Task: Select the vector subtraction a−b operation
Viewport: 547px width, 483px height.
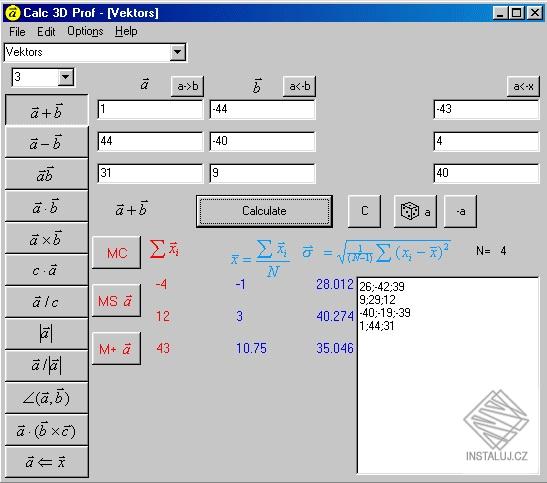Action: pos(46,142)
